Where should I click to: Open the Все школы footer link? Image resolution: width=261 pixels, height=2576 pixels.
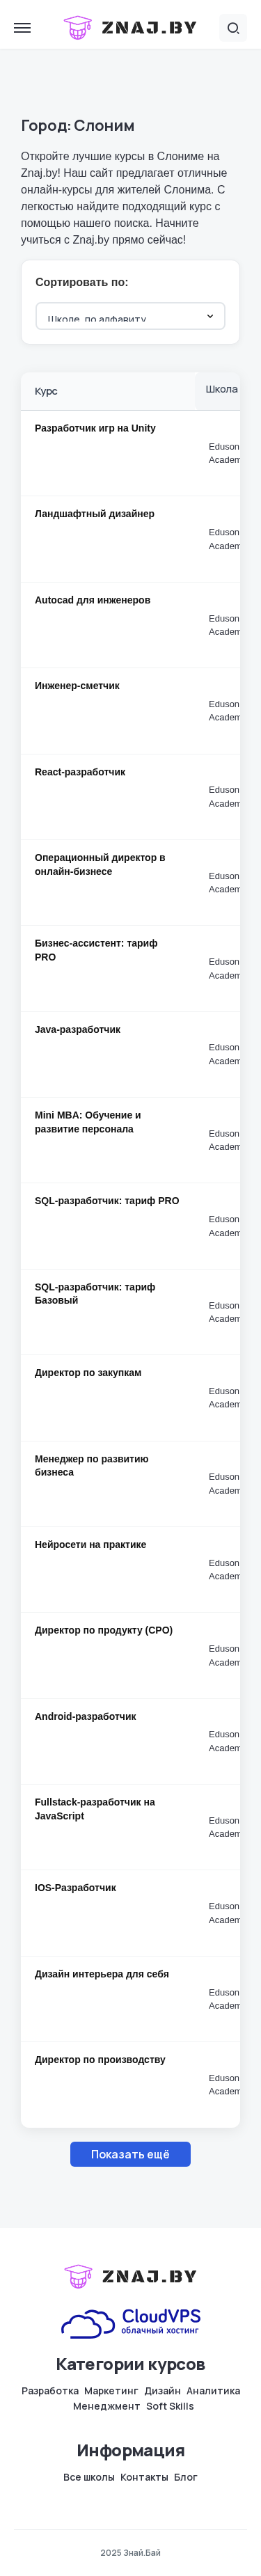click(89, 2477)
